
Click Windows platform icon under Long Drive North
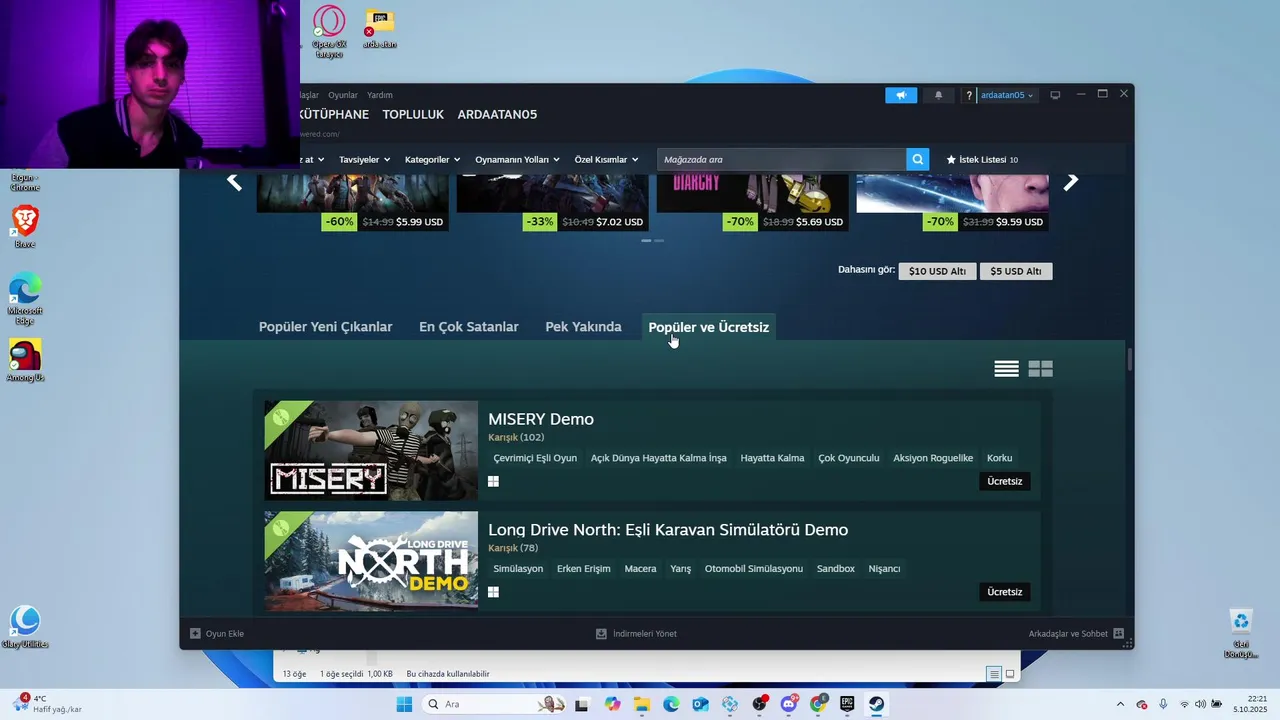[493, 592]
